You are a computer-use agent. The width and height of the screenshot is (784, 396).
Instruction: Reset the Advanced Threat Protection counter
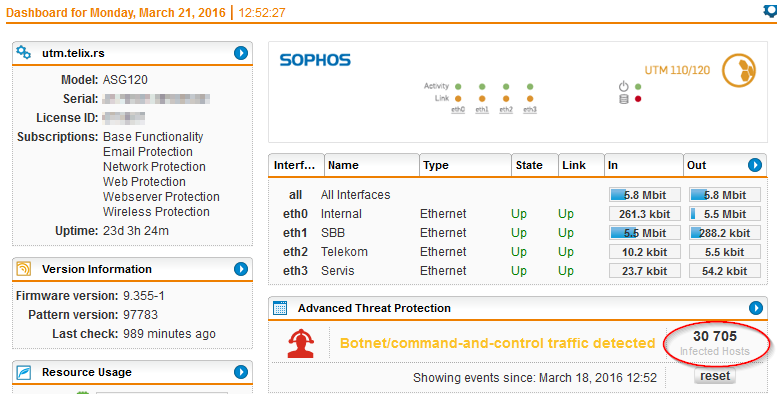(x=715, y=376)
